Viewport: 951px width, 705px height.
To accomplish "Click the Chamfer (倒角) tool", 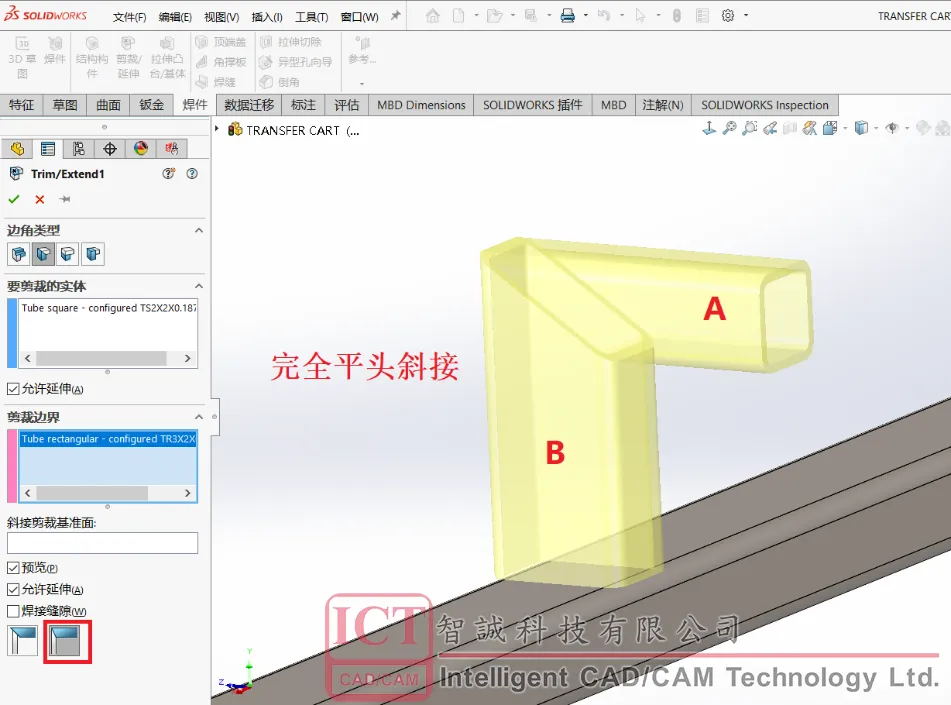I will [x=280, y=82].
